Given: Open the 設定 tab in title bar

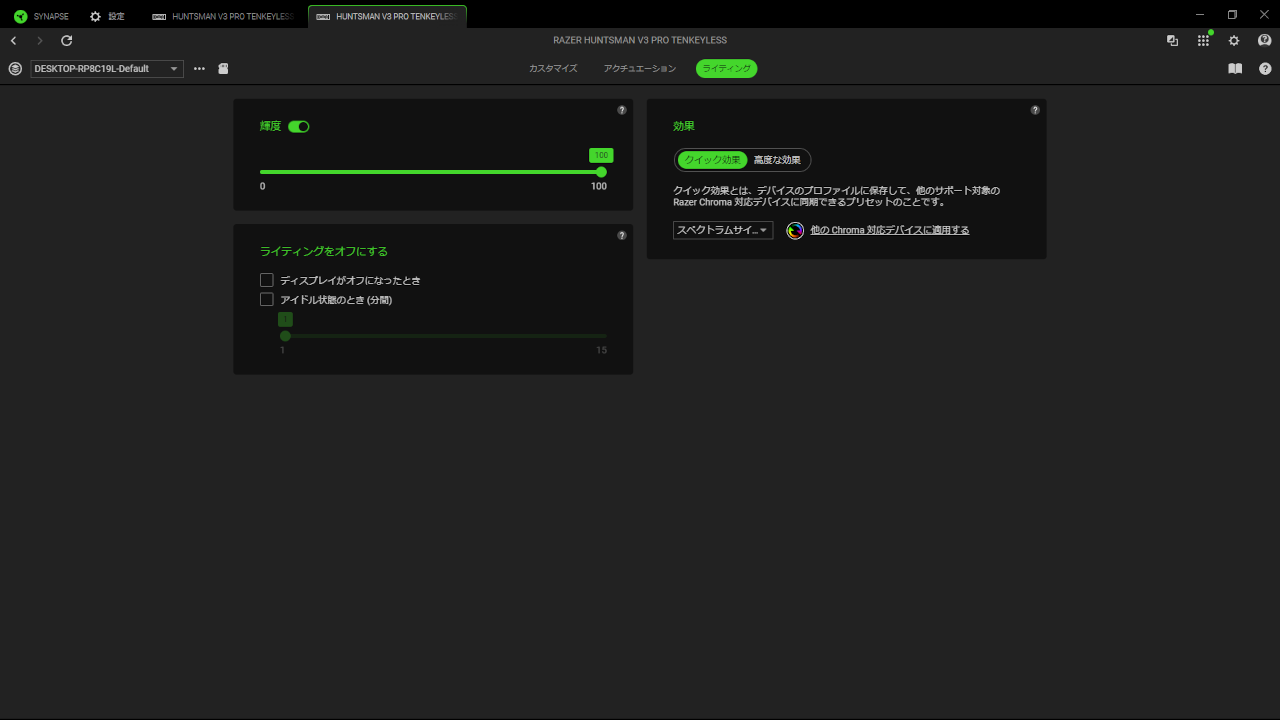Looking at the screenshot, I should tap(108, 17).
